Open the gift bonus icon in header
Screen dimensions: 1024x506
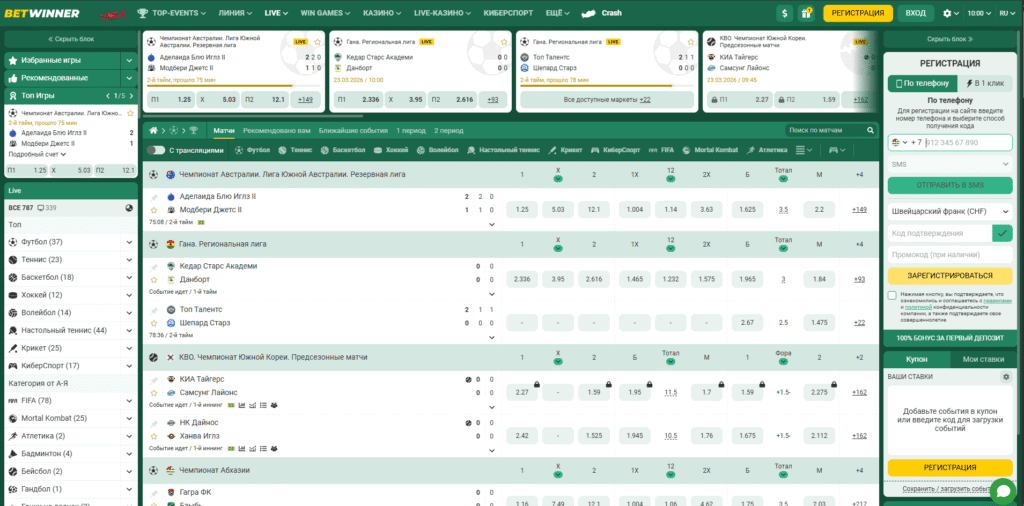point(806,14)
